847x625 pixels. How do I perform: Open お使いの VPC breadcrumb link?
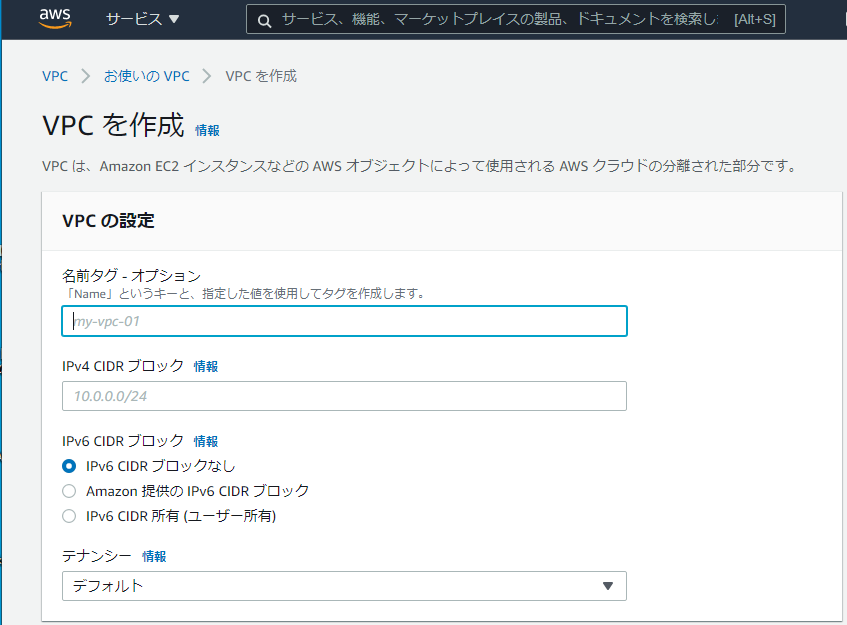pyautogui.click(x=146, y=76)
